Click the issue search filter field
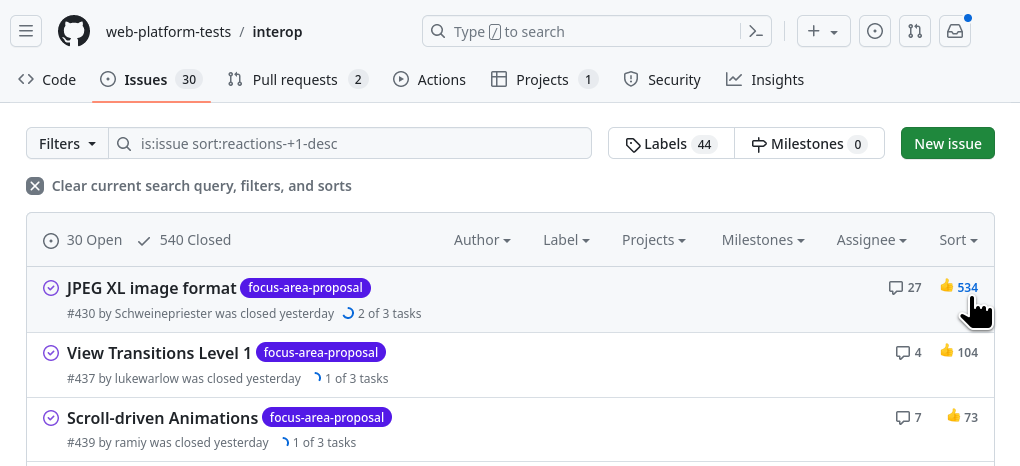Image resolution: width=1020 pixels, height=466 pixels. click(350, 144)
